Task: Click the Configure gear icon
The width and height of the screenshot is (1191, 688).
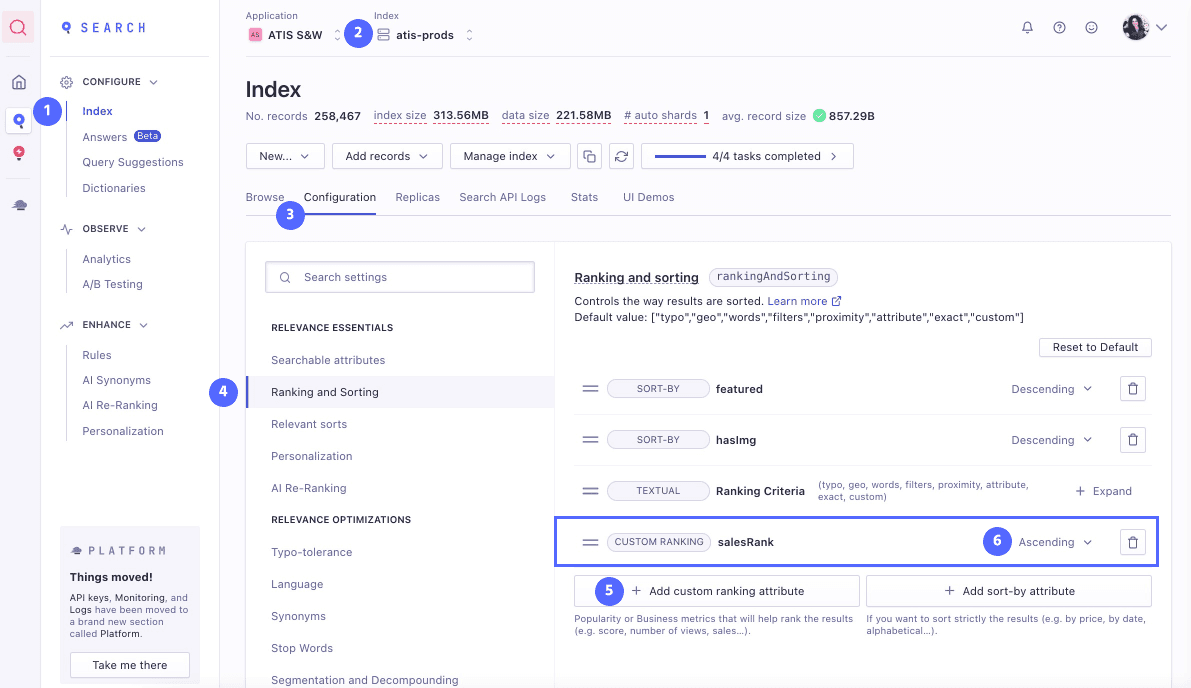Action: click(x=67, y=82)
